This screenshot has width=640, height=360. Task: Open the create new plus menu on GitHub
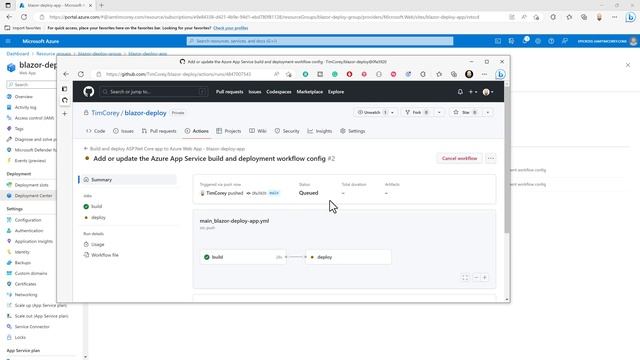(x=473, y=92)
